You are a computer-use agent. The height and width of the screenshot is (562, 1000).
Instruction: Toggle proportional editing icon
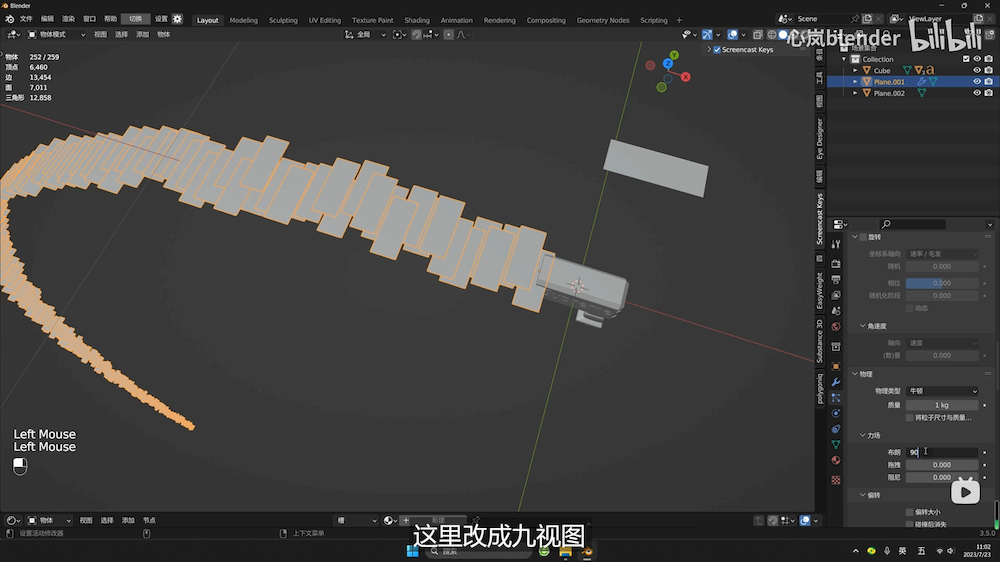(x=448, y=34)
